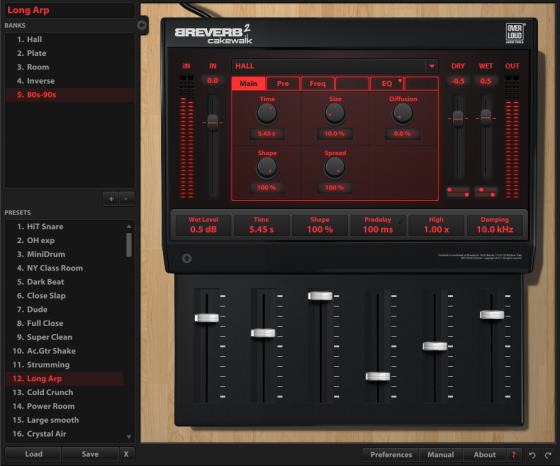This screenshot has height=466, width=560.
Task: Select the HiT Snare preset
Action: (x=65, y=227)
